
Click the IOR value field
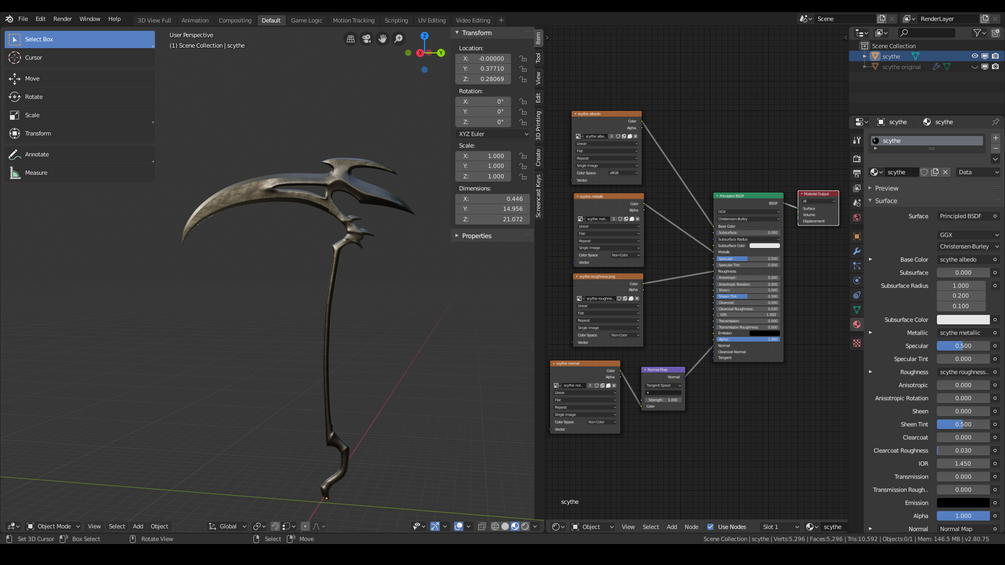tap(963, 464)
